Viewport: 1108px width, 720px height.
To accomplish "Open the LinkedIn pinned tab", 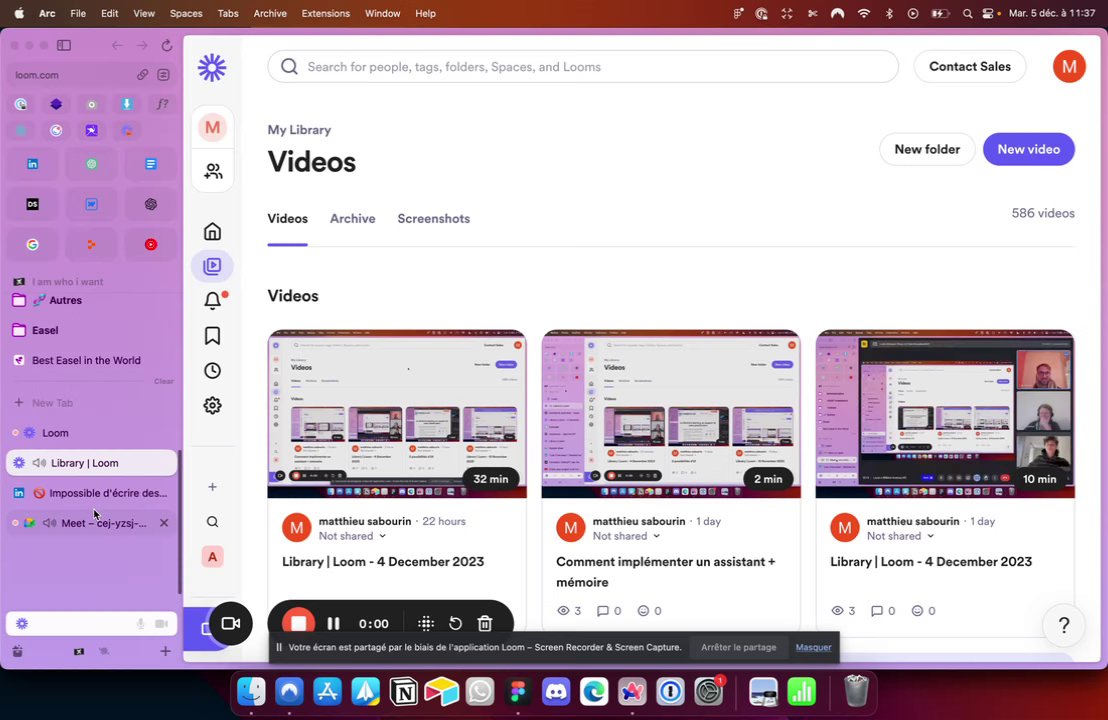I will tap(33, 164).
